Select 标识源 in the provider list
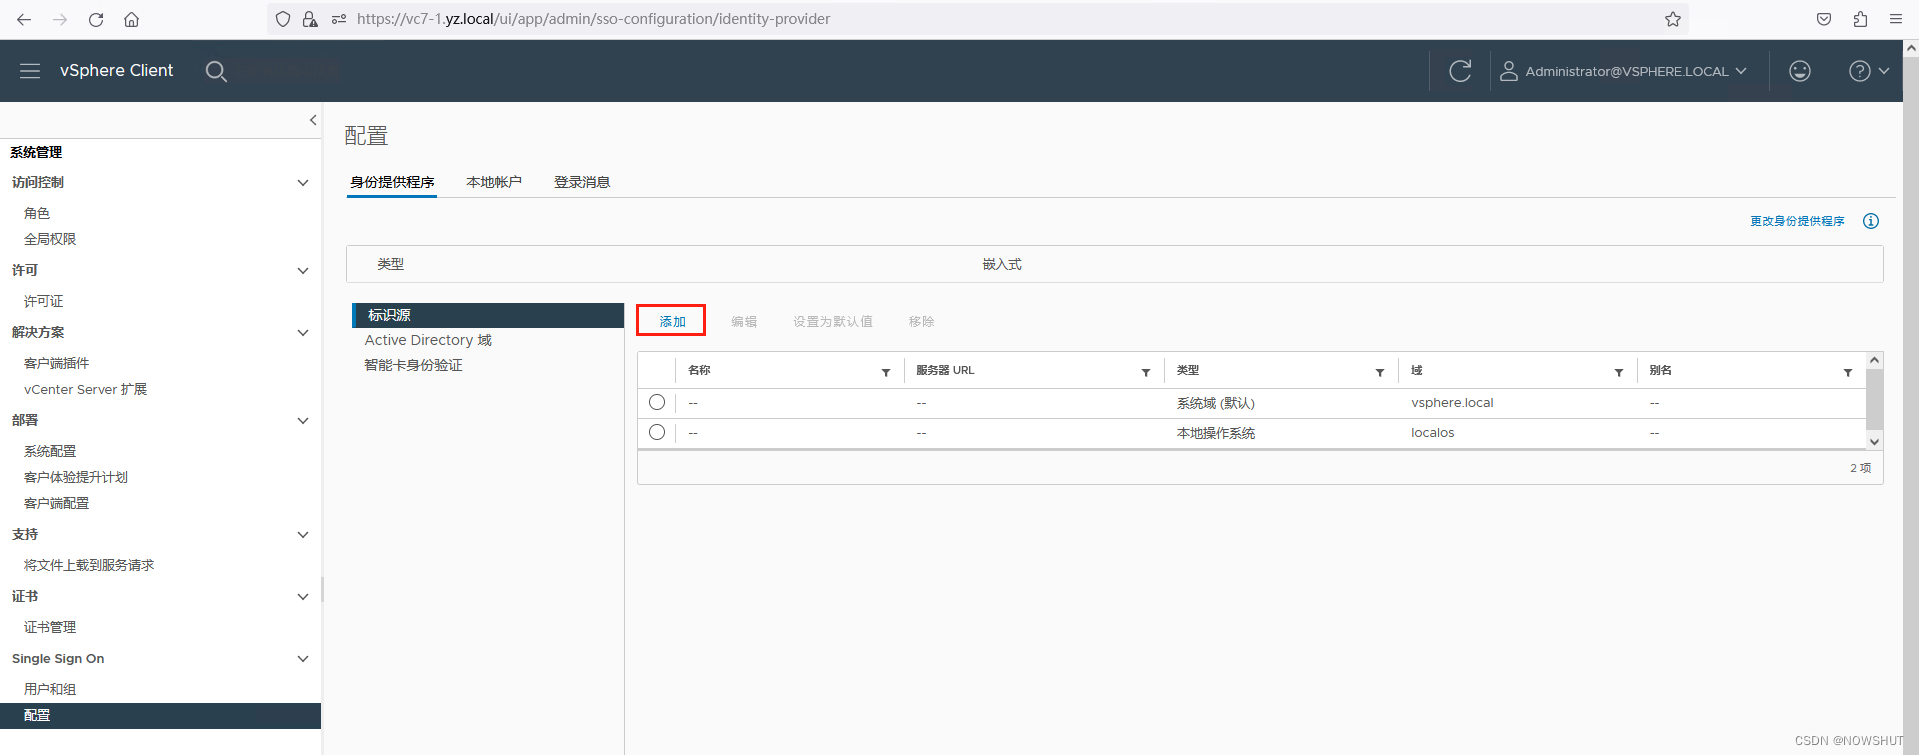 click(488, 315)
